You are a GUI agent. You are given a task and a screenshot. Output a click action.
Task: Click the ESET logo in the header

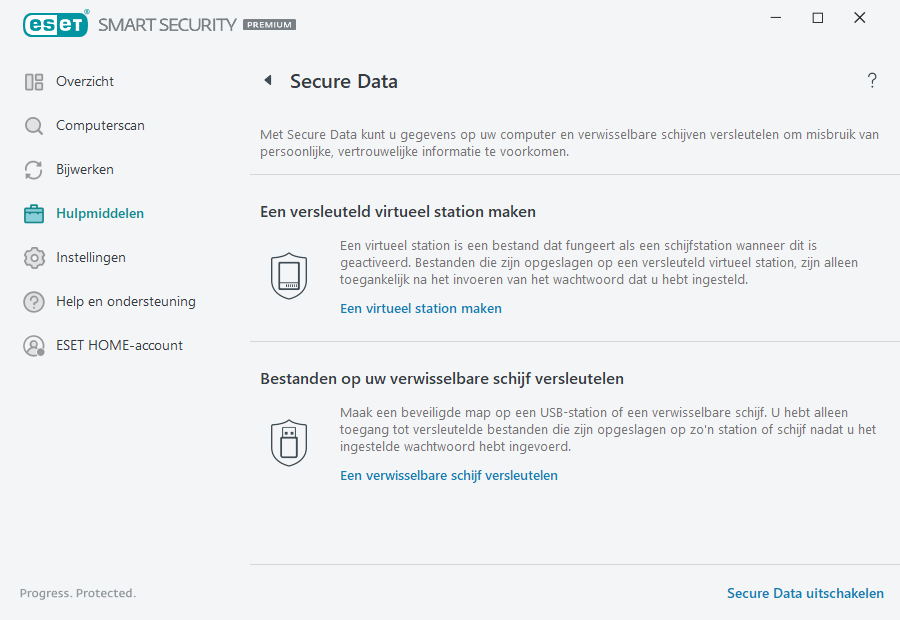click(55, 24)
